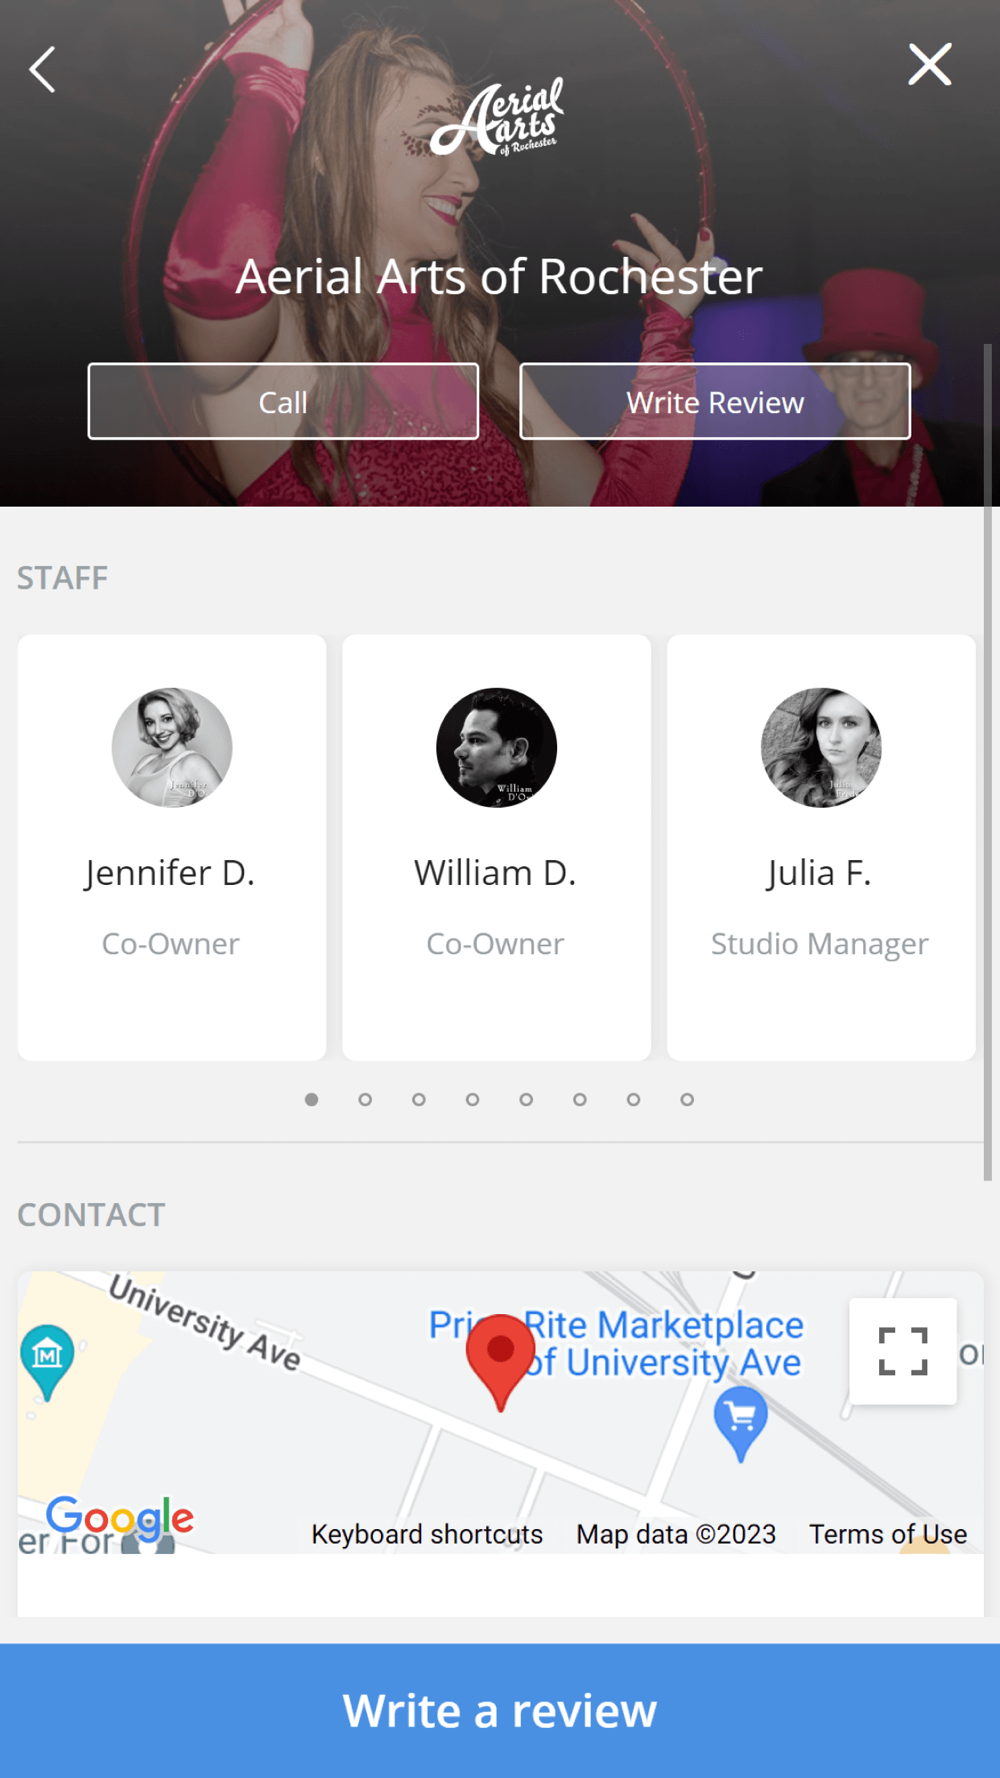Tap the Call button
The image size is (1000, 1778).
point(283,401)
